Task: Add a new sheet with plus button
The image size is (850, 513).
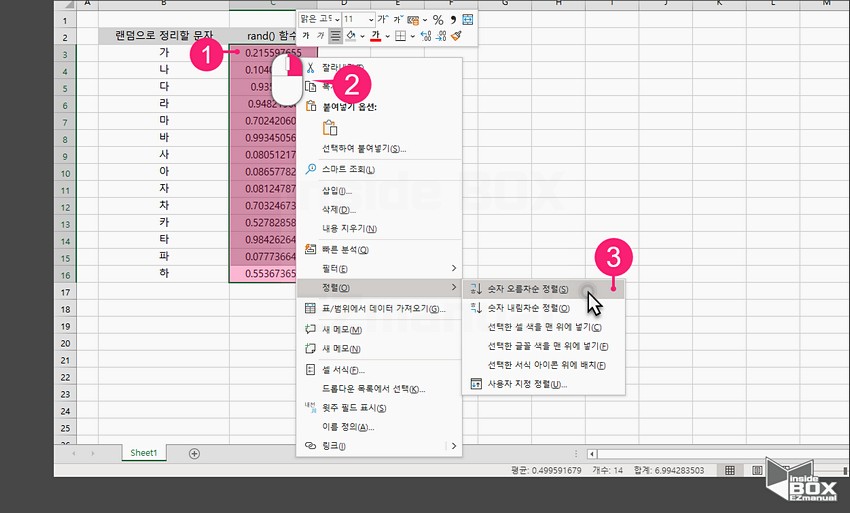Action: pos(194,453)
